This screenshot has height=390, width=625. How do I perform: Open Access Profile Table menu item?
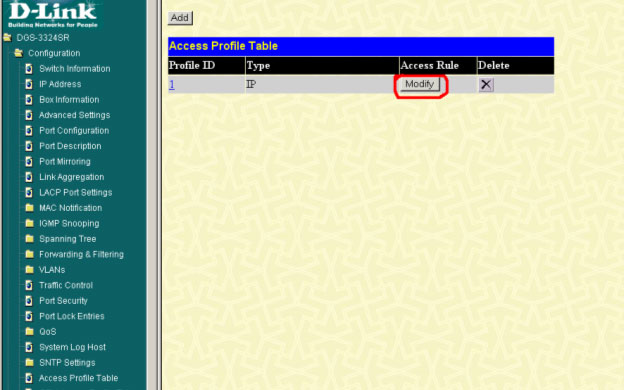tap(79, 378)
